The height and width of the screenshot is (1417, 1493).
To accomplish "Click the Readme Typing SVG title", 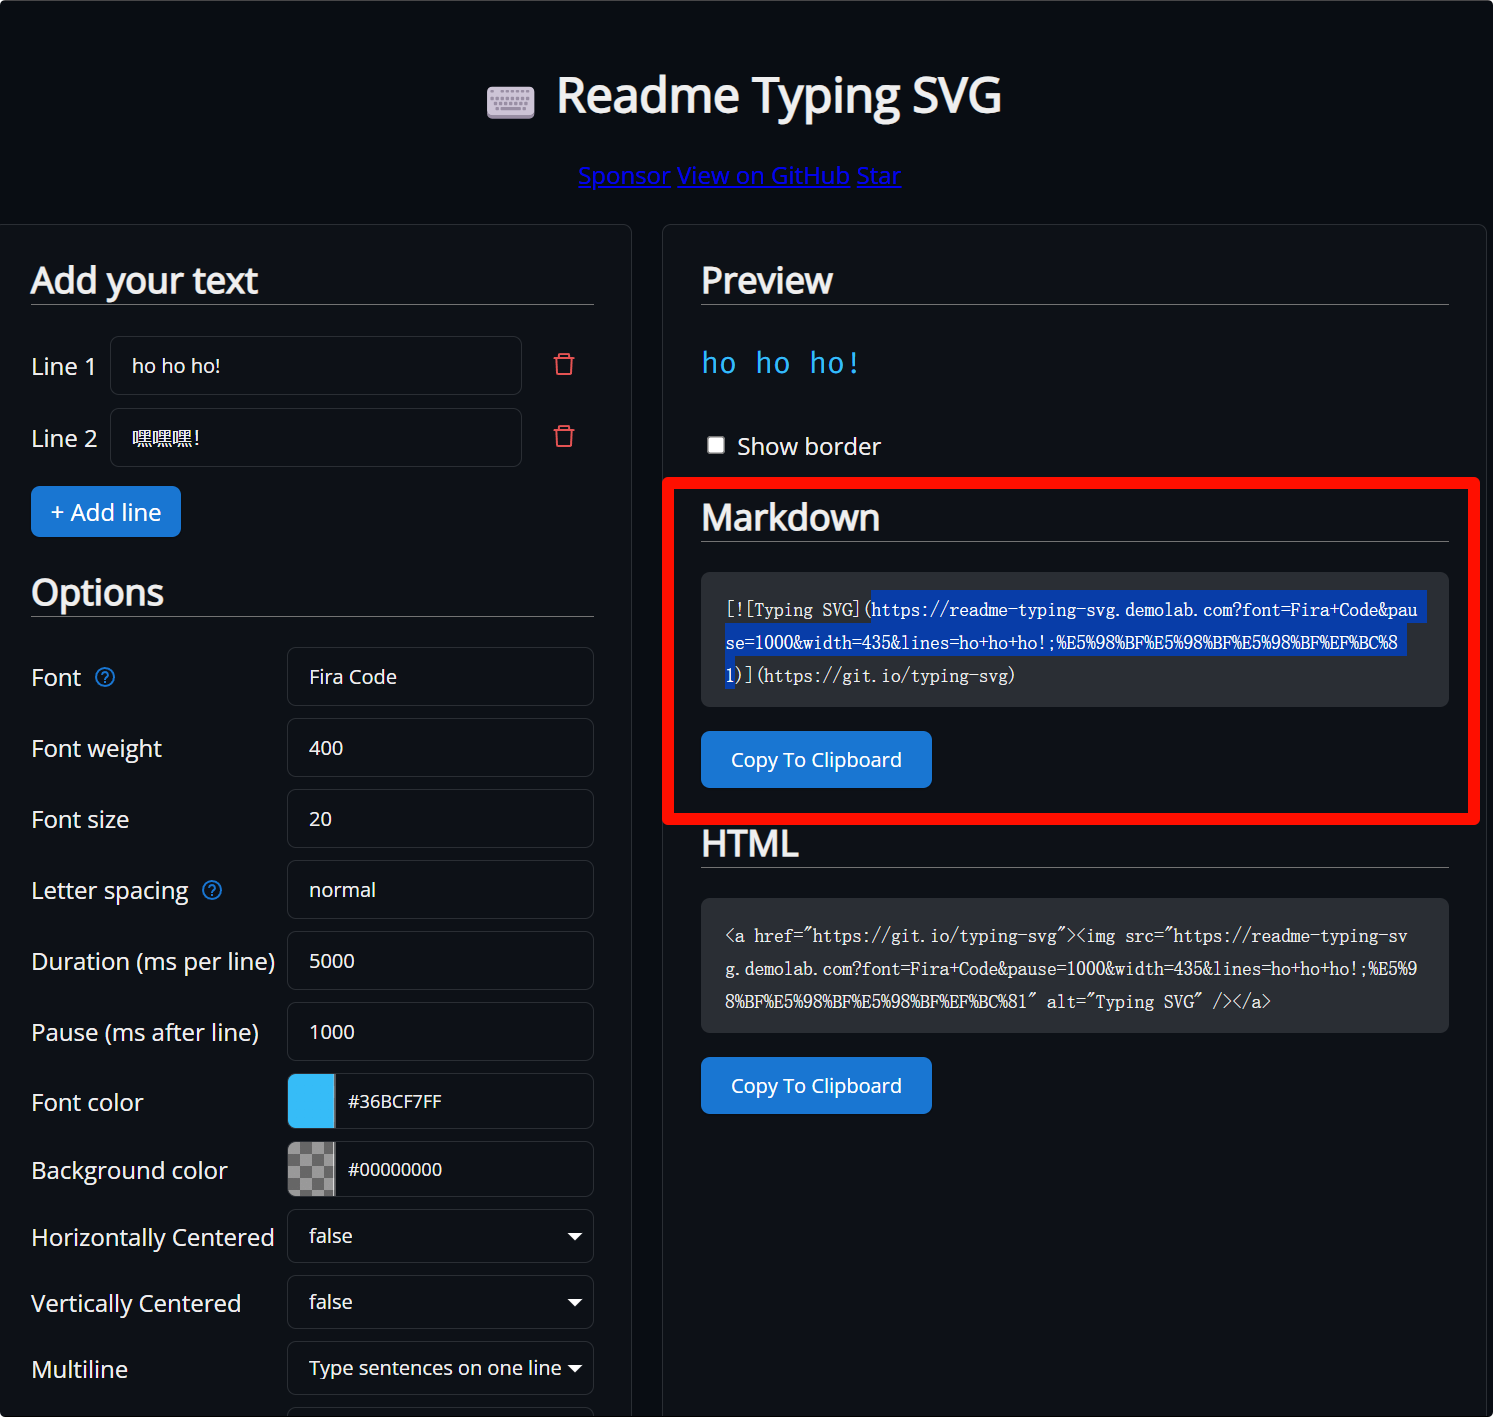I will click(779, 97).
